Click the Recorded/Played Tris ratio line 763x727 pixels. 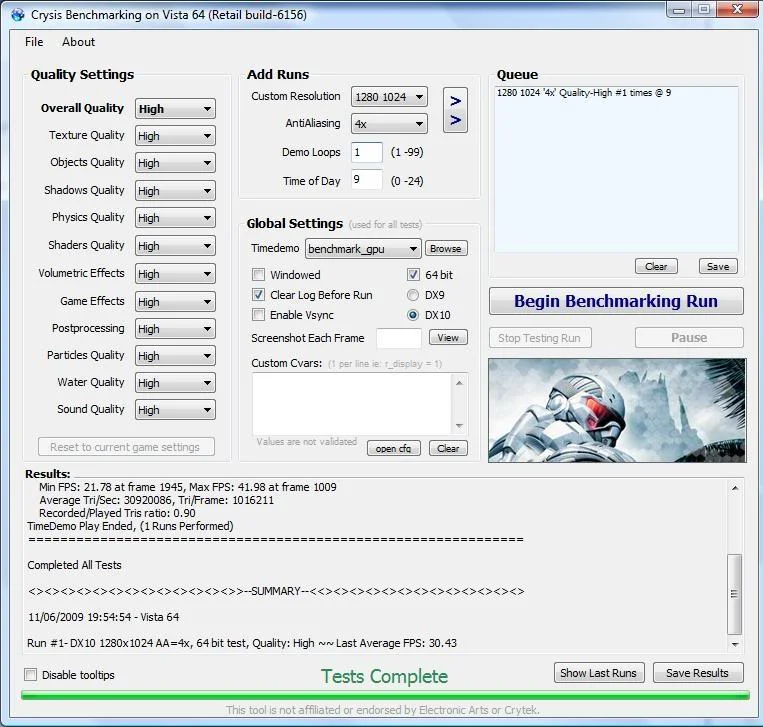click(117, 513)
